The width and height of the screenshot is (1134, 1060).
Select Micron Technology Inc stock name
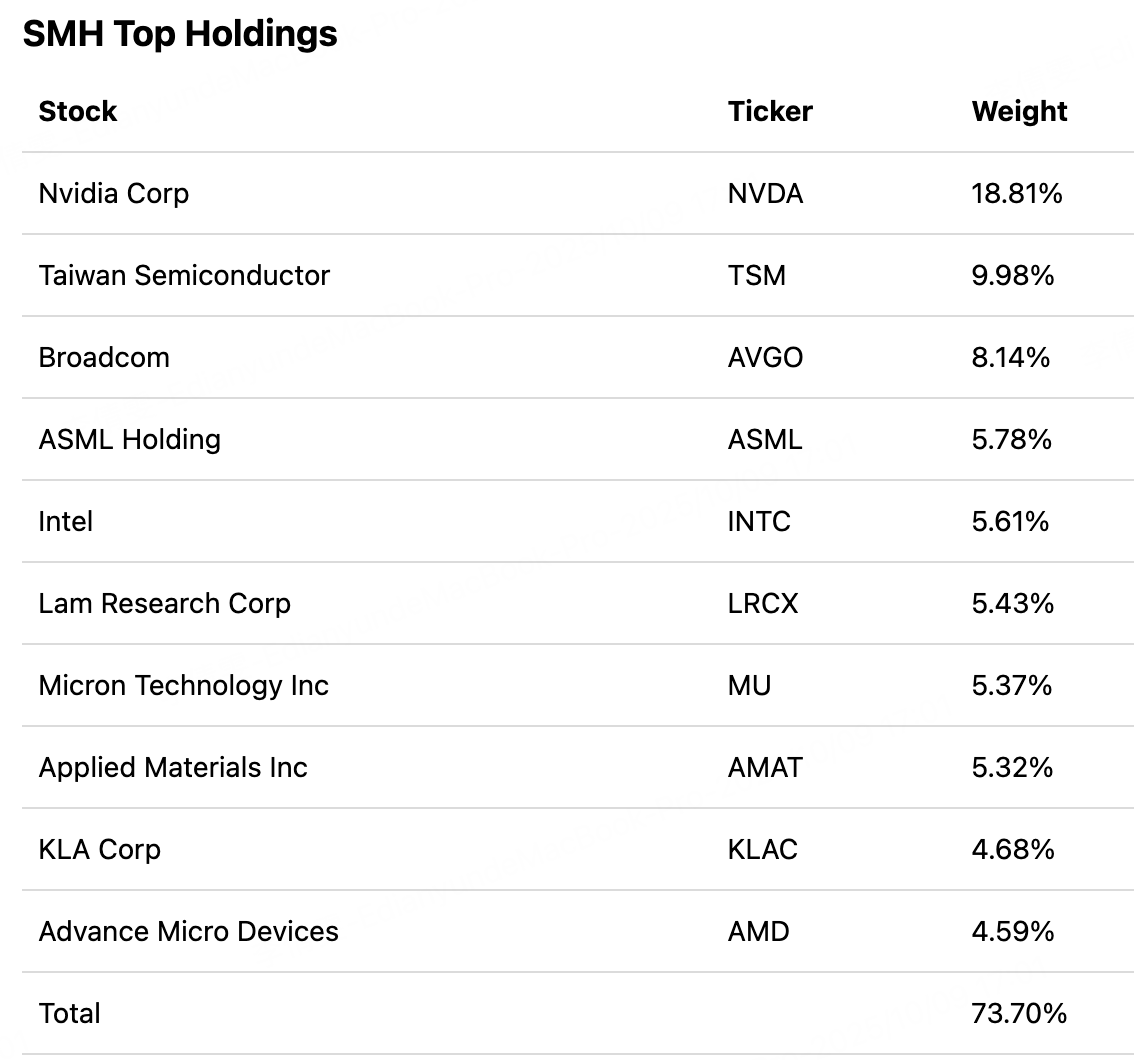(x=184, y=685)
